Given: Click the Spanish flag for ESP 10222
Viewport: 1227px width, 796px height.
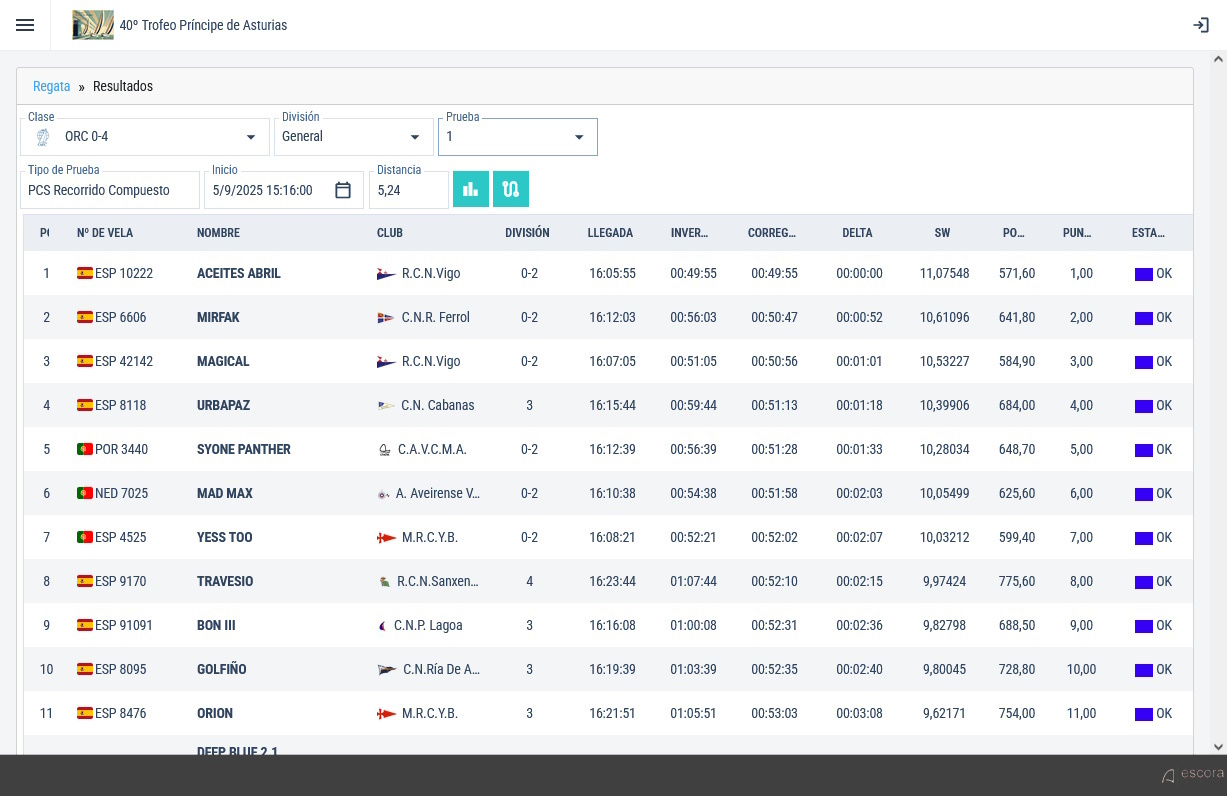Looking at the screenshot, I should tap(85, 273).
